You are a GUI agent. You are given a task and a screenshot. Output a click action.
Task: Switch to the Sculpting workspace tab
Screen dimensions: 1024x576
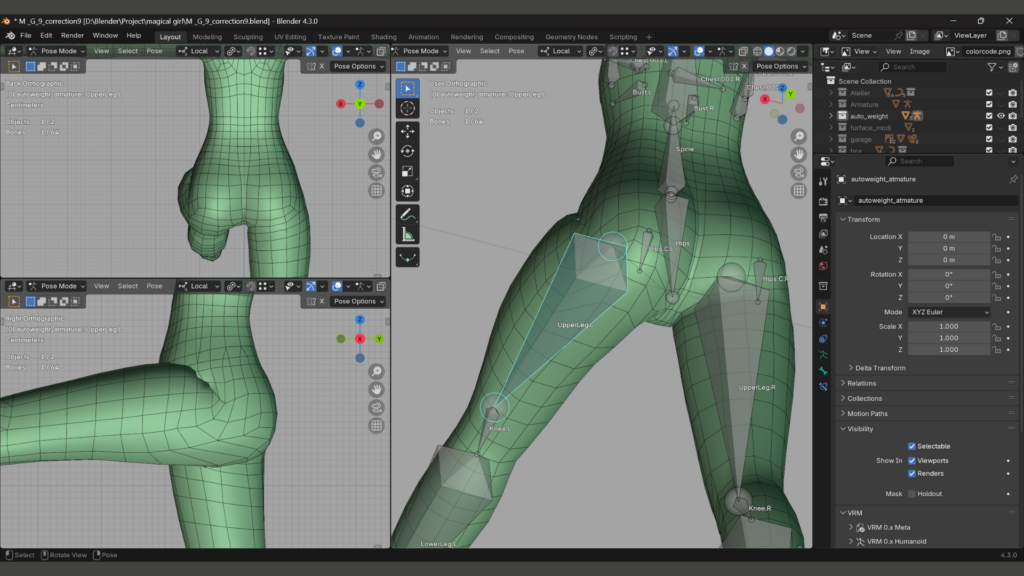pyautogui.click(x=248, y=37)
